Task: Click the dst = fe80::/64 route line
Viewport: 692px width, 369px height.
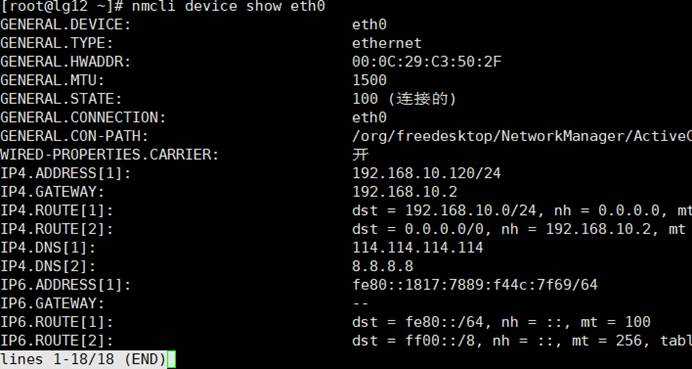Action: click(x=501, y=322)
